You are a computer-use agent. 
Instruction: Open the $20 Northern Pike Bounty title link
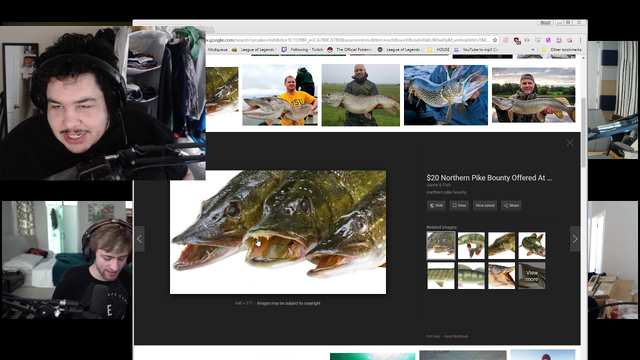tap(489, 178)
